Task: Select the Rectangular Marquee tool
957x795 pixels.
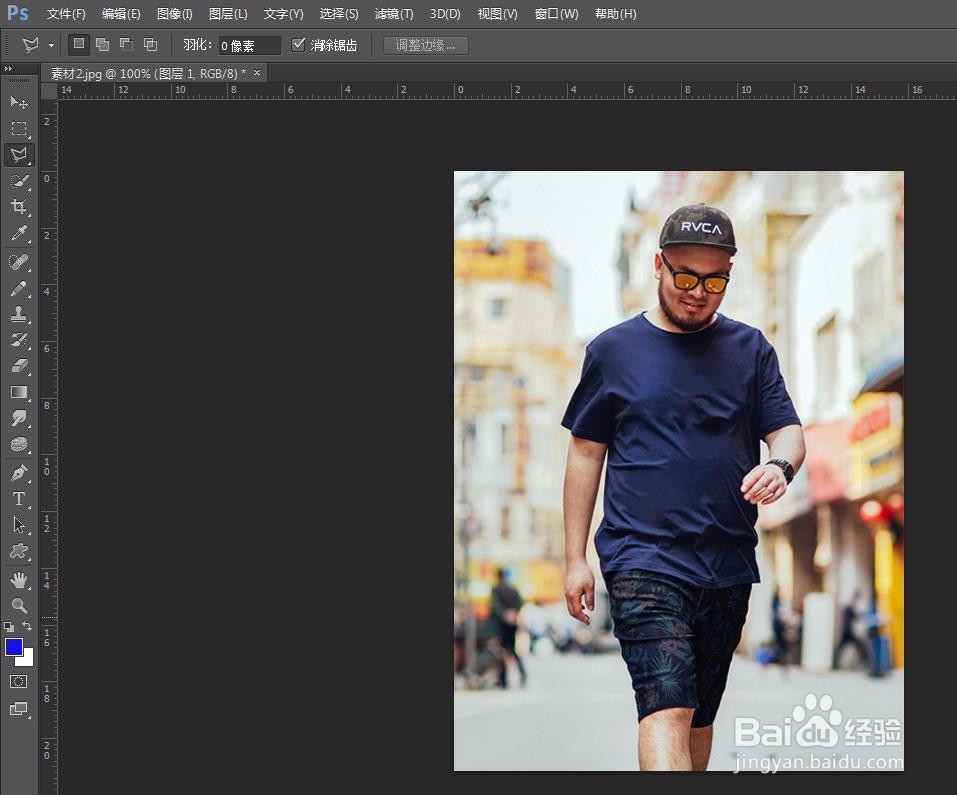Action: (19, 129)
